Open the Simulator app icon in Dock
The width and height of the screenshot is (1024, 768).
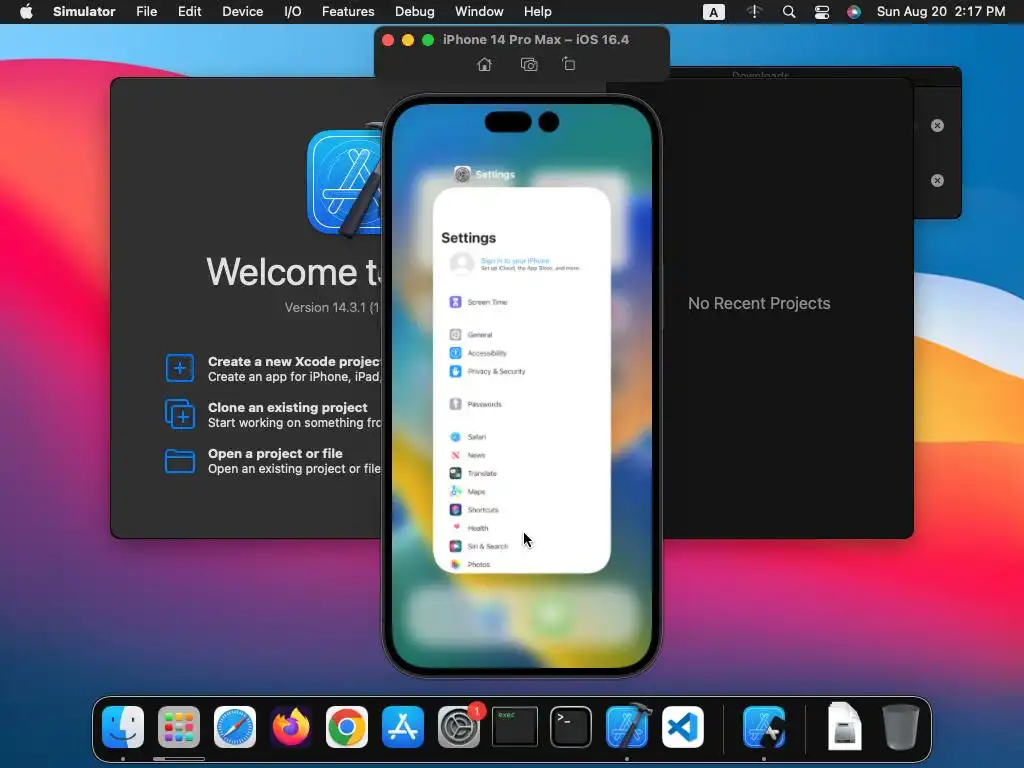[764, 727]
